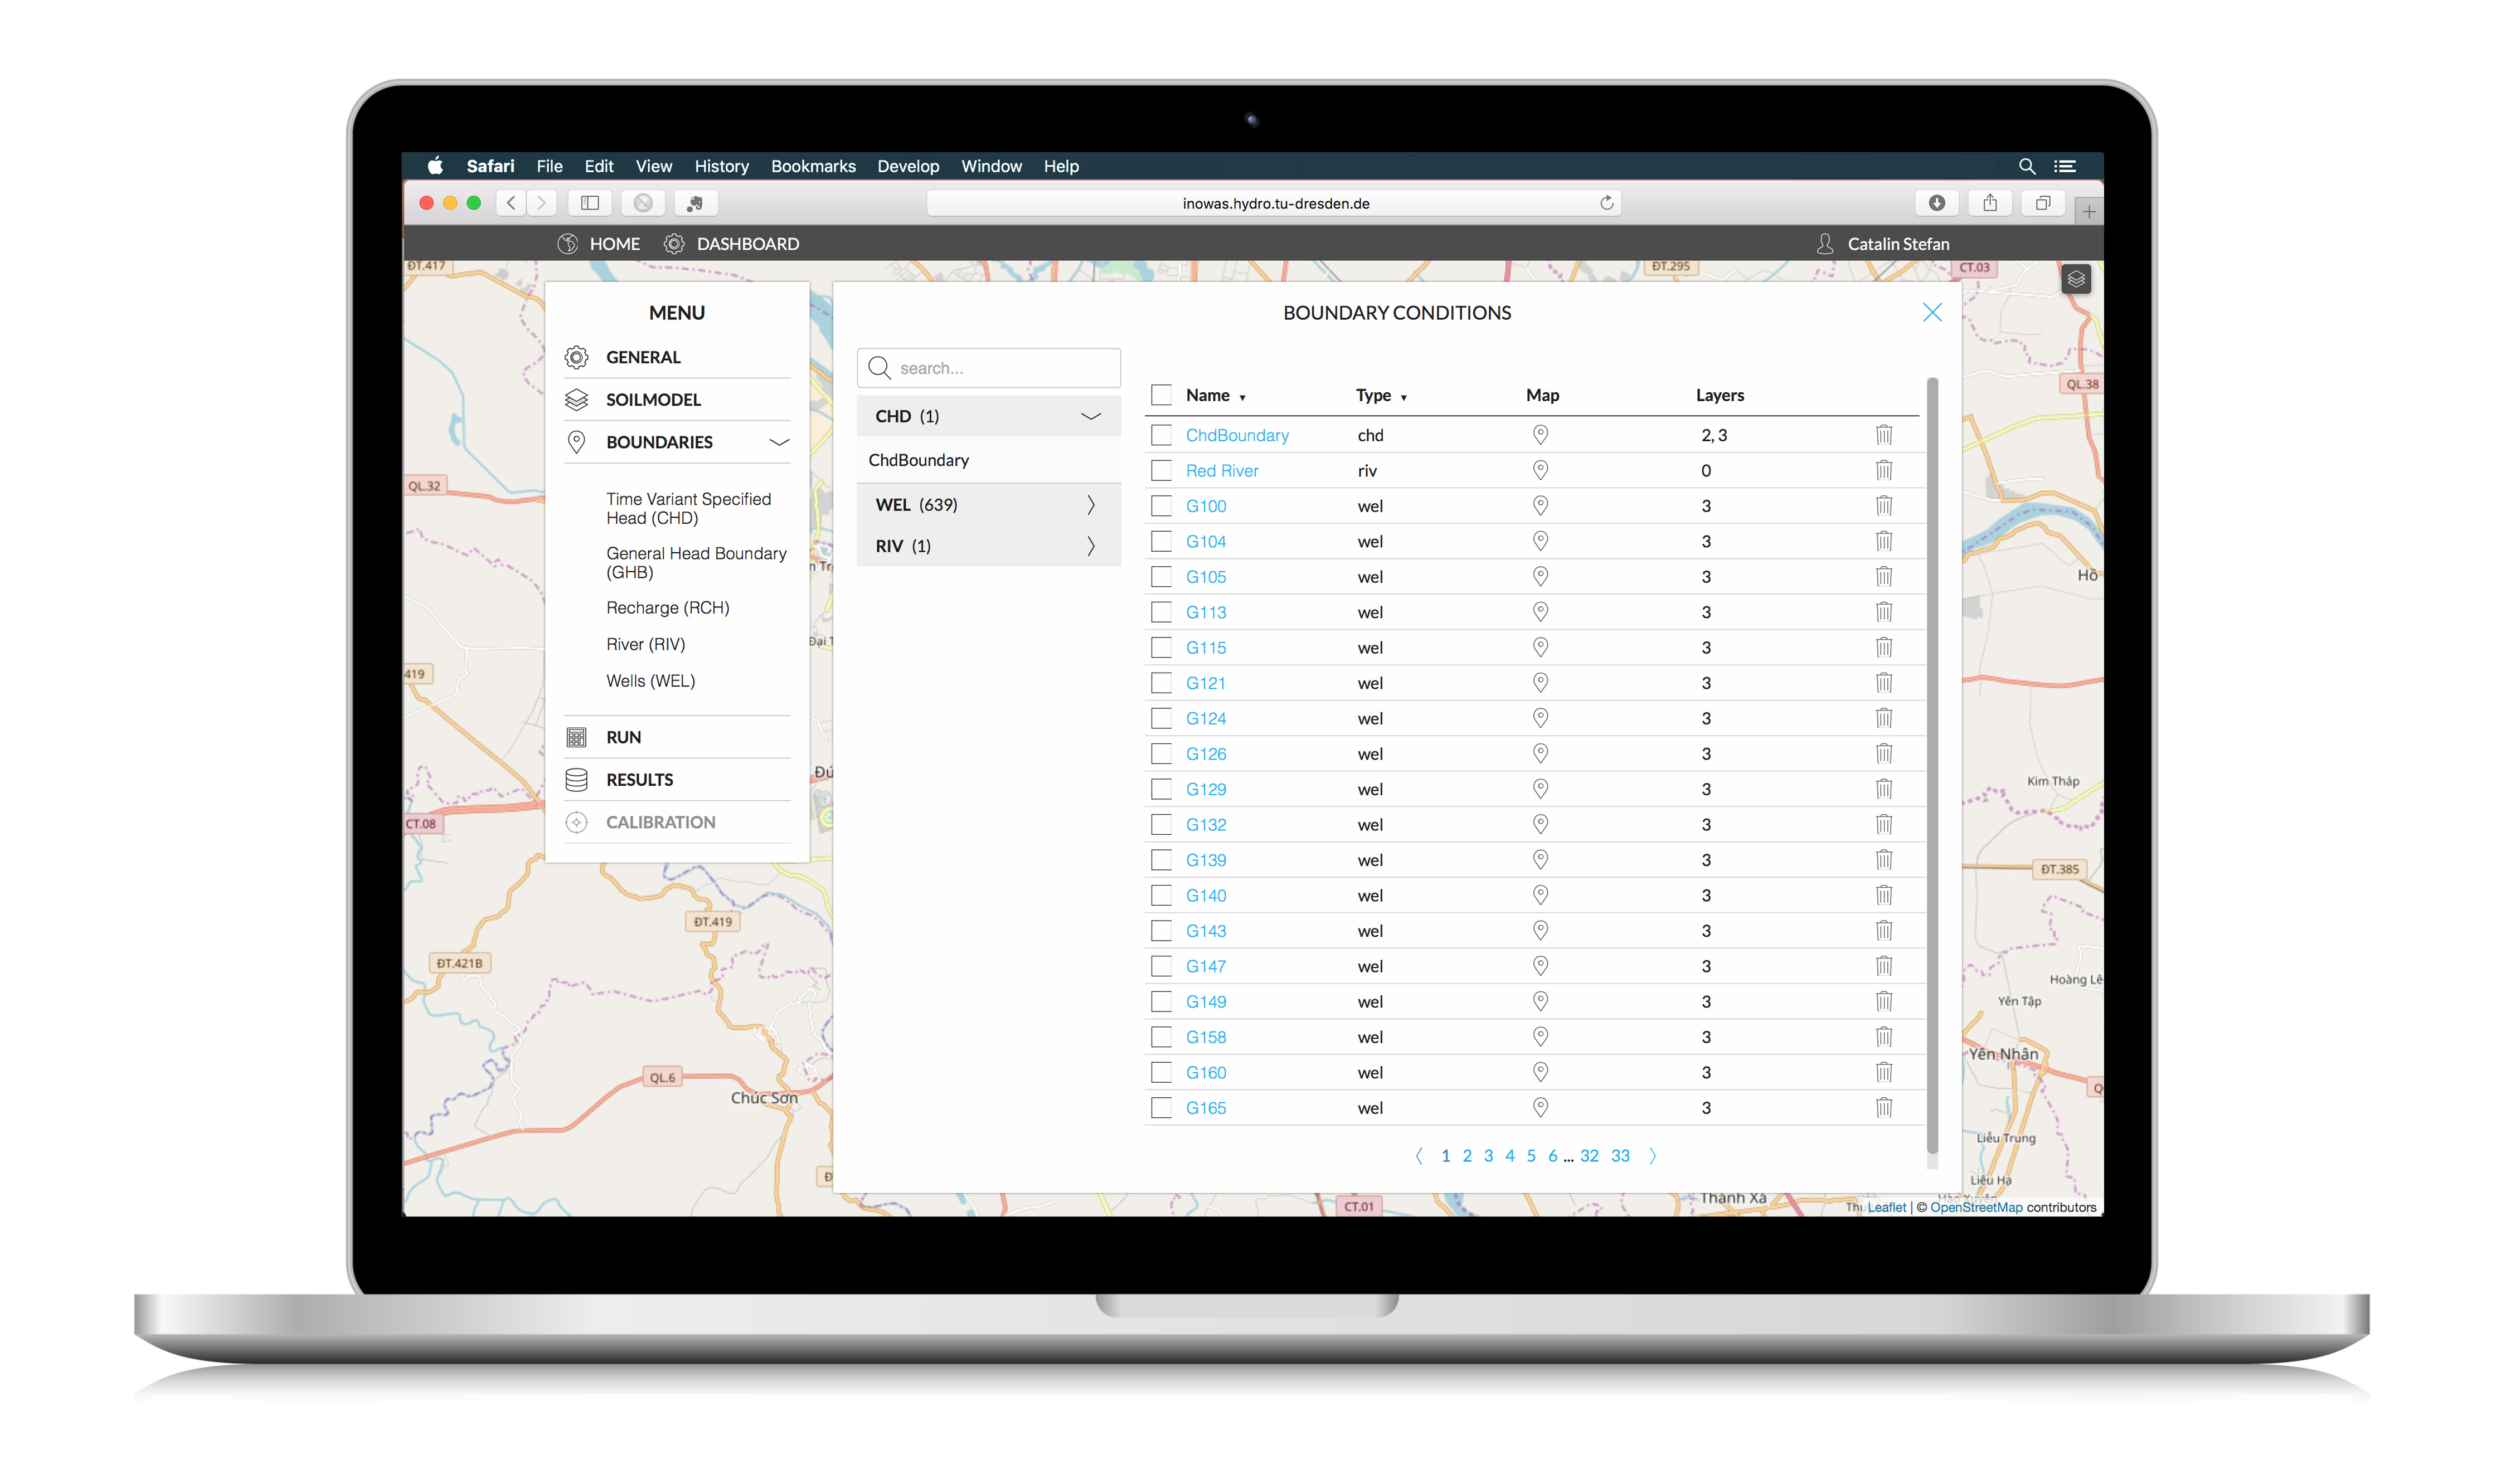Click the boundary table vertical scrollbar

click(x=1932, y=765)
